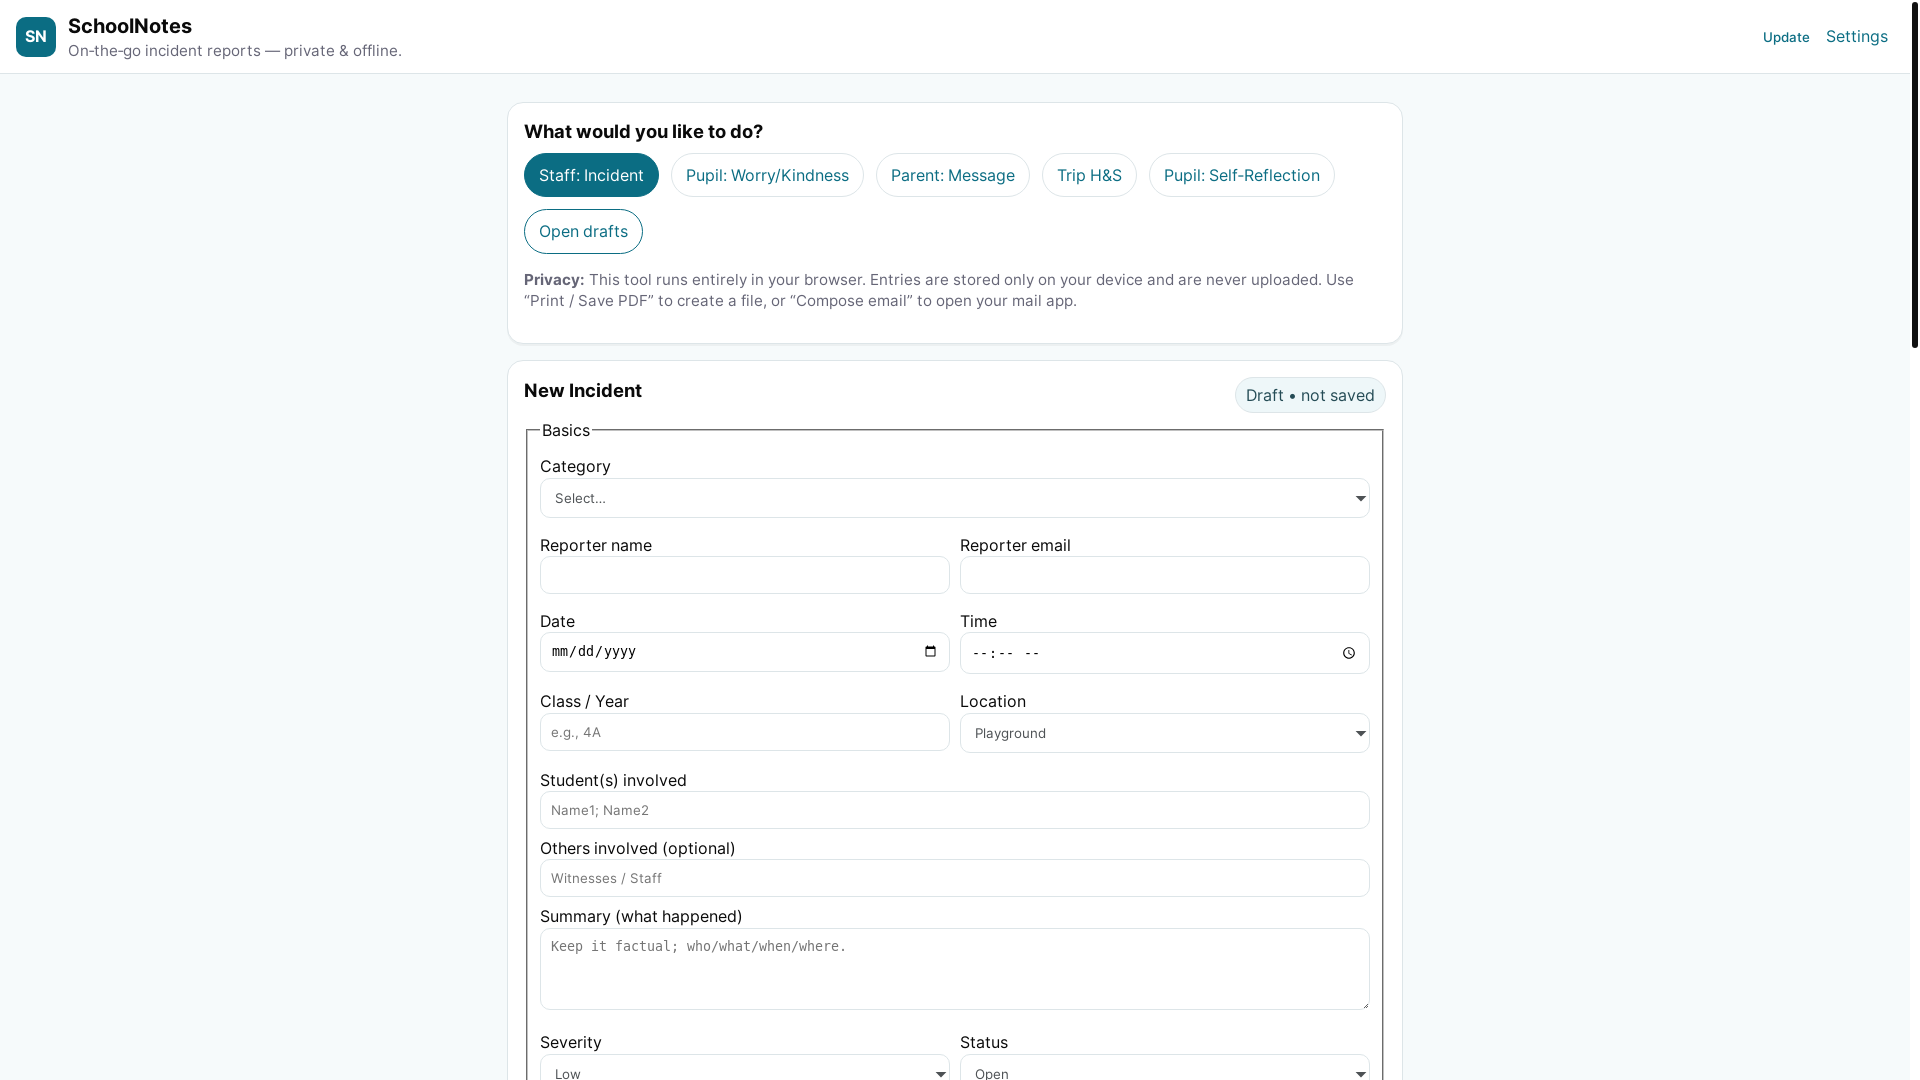Open the Severity dropdown showing Low
The width and height of the screenshot is (1920, 1080).
(744, 1068)
